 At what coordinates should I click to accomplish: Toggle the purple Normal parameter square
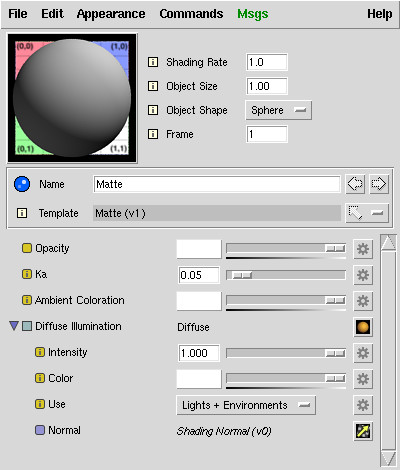[x=40, y=430]
